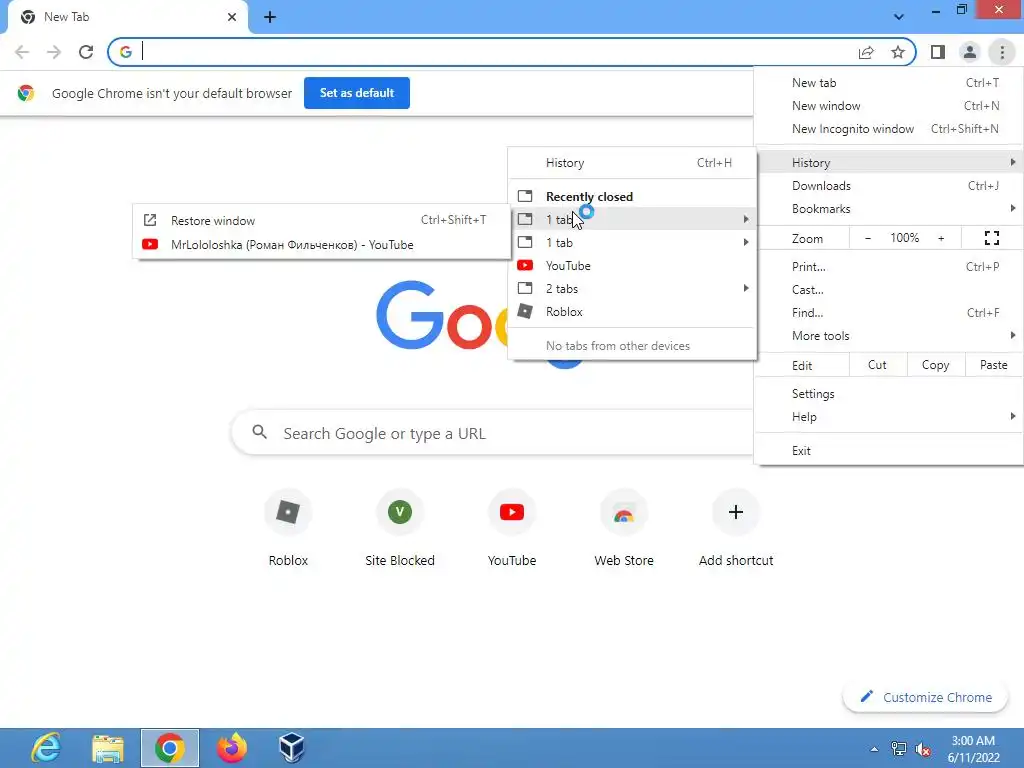Bookmark this tab with the star icon

tap(898, 52)
